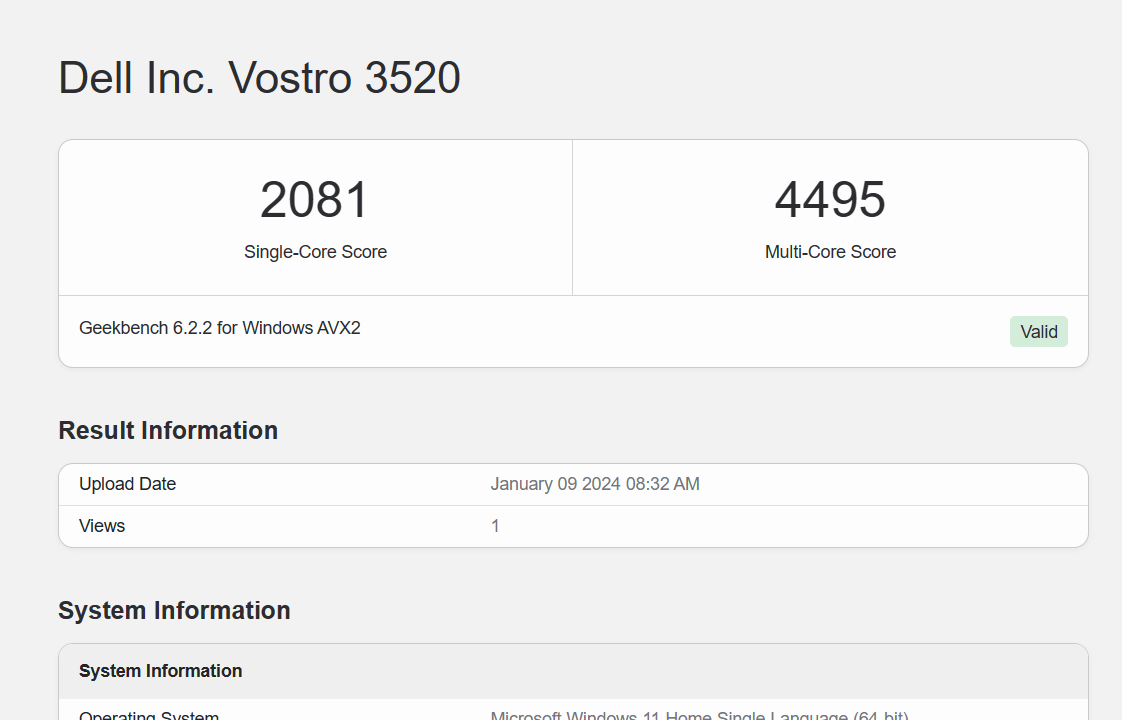Click the System Information section heading

(x=174, y=610)
